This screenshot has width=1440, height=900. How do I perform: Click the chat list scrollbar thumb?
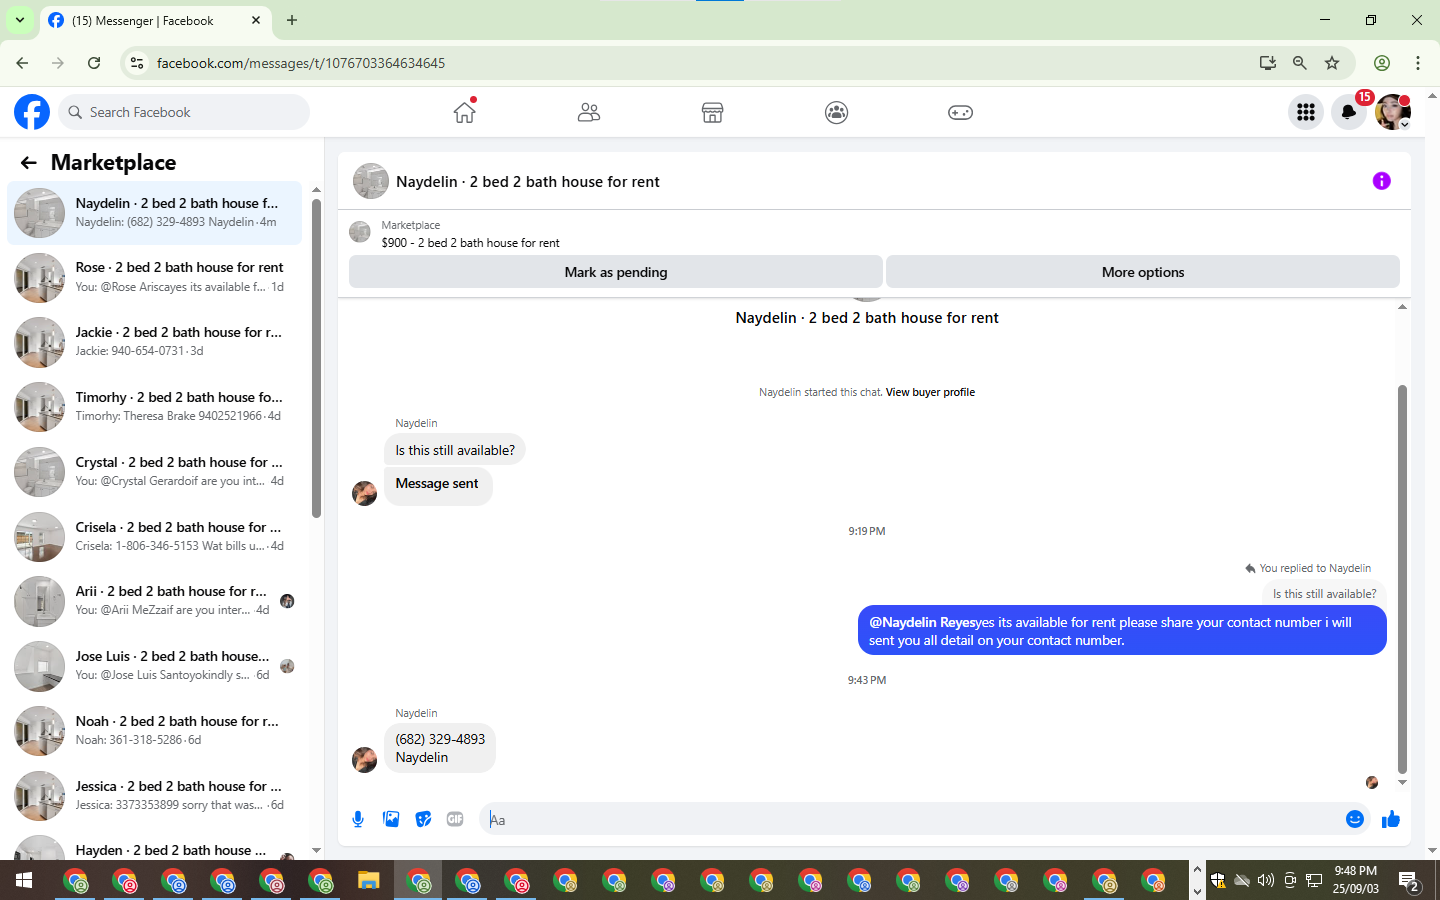[316, 358]
